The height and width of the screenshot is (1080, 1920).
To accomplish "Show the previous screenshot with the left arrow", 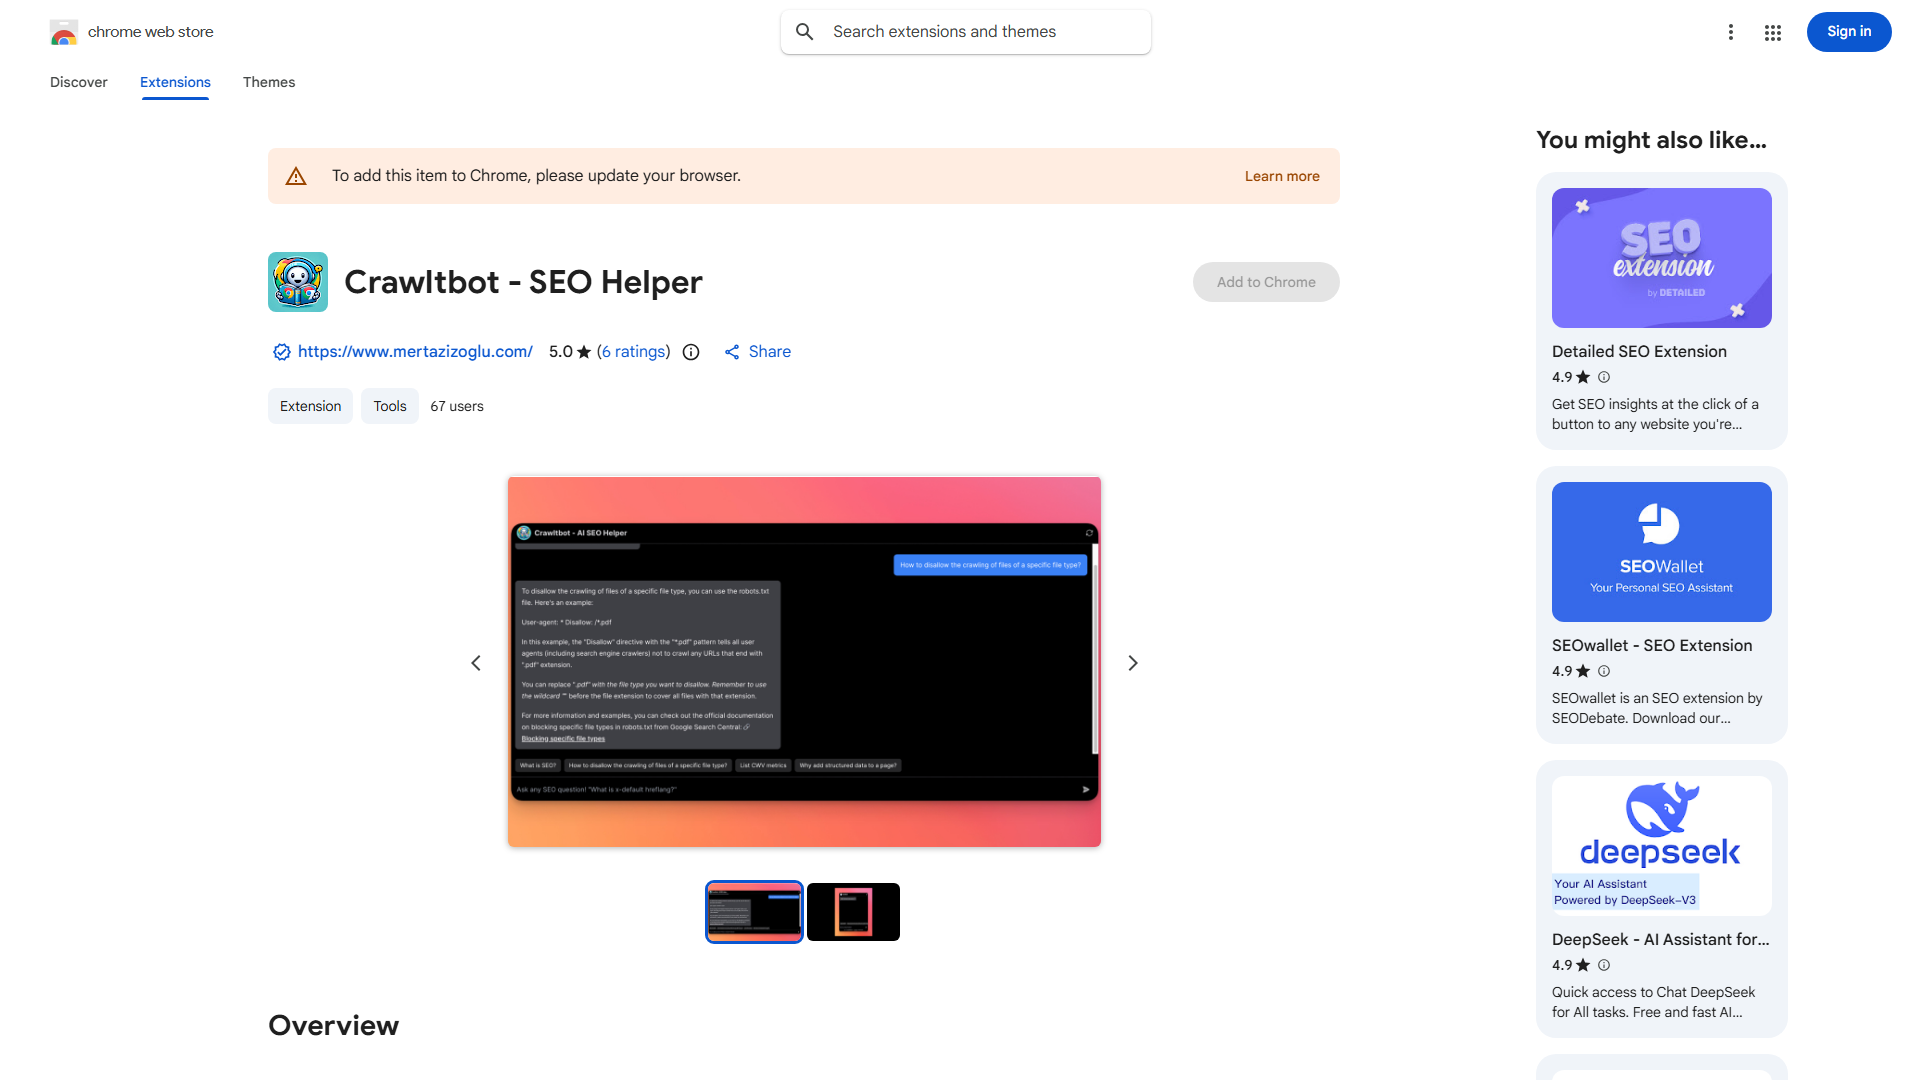I will pyautogui.click(x=475, y=662).
